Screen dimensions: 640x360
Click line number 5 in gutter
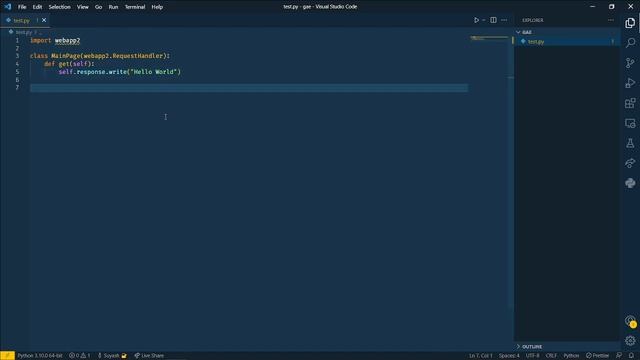pyautogui.click(x=17, y=72)
